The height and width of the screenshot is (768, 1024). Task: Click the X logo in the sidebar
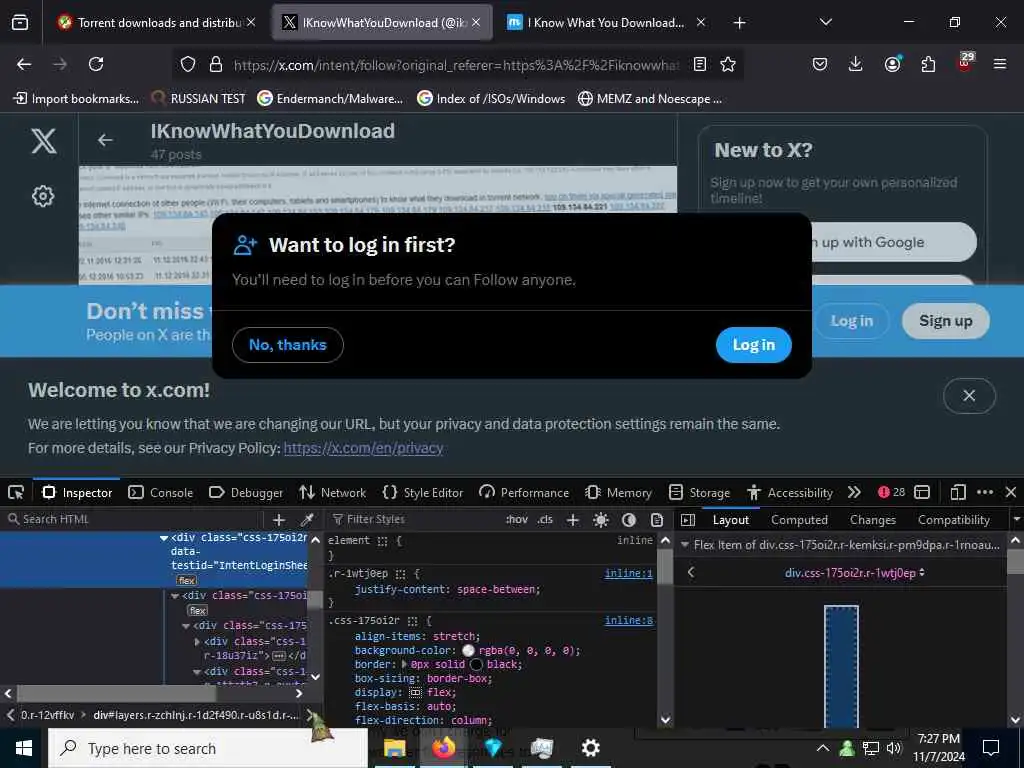pos(44,141)
